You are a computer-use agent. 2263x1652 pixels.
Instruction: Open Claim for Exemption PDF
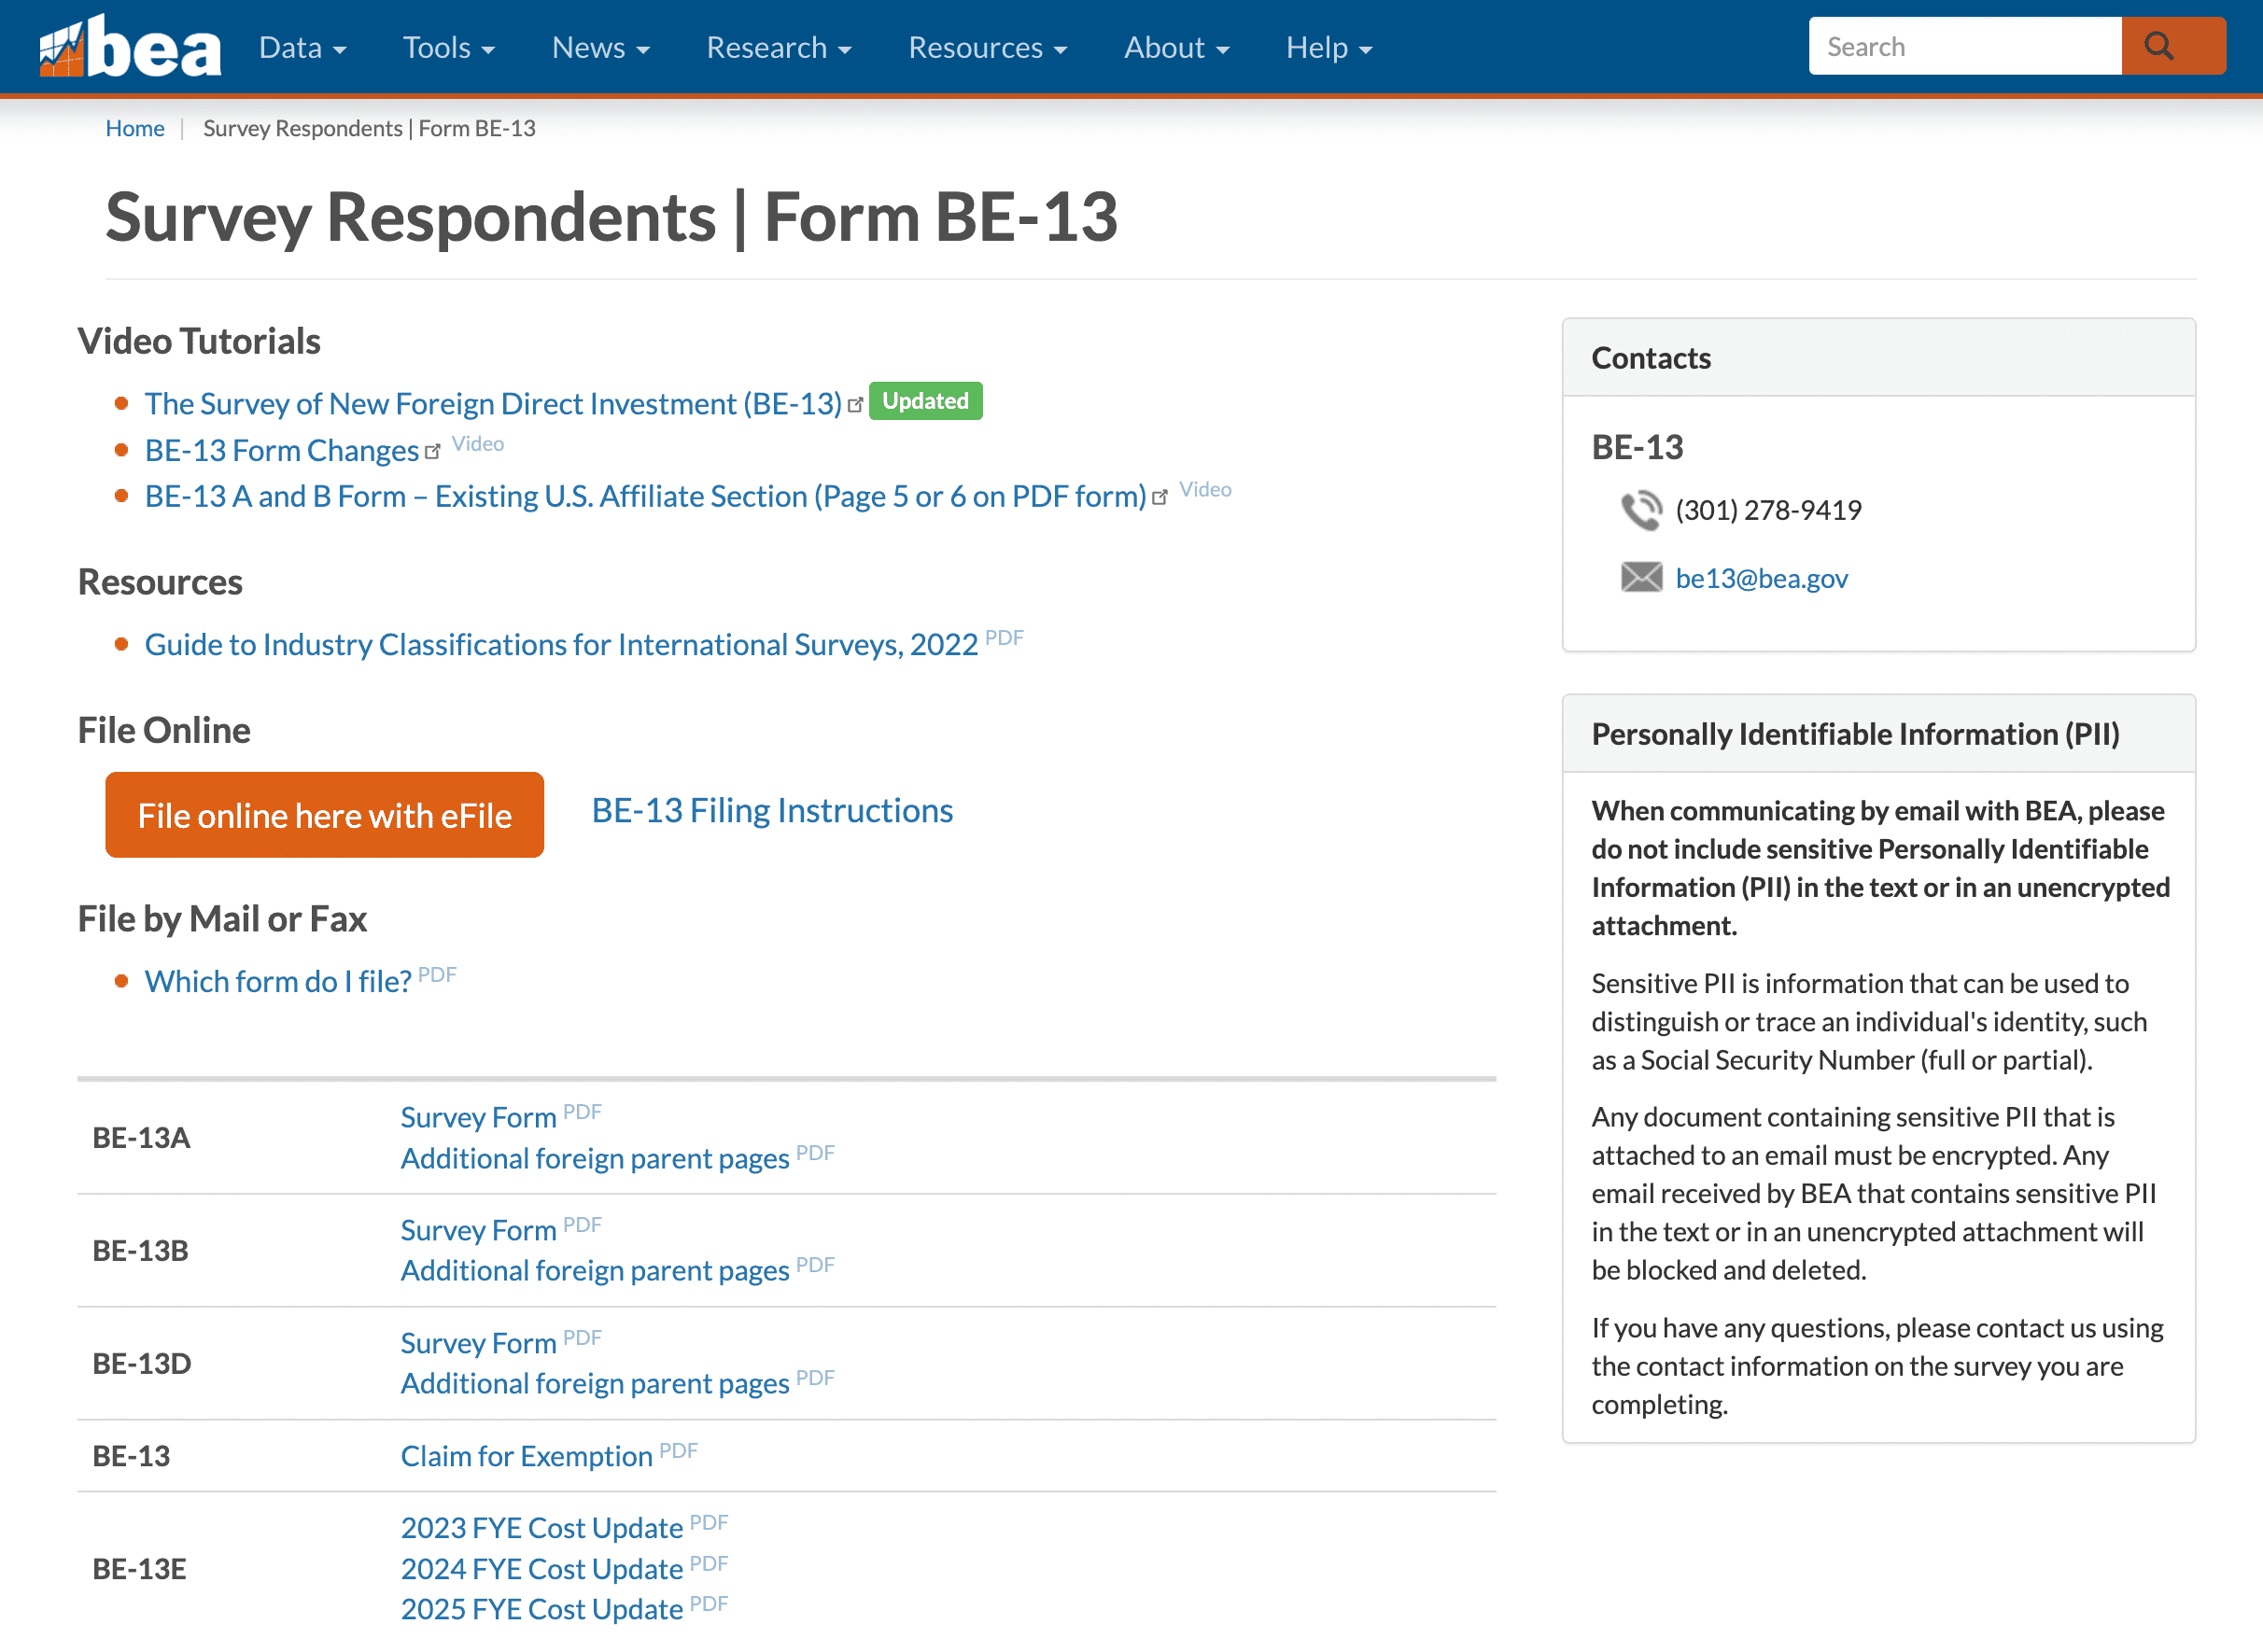[x=526, y=1457]
